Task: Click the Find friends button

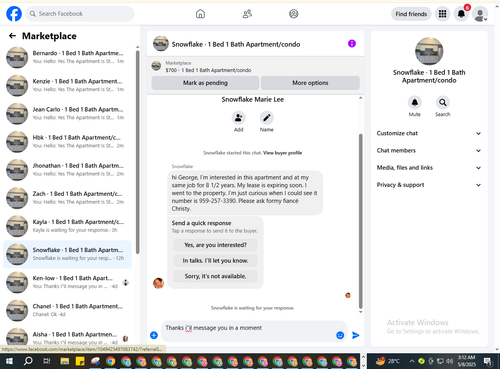Action: click(411, 14)
